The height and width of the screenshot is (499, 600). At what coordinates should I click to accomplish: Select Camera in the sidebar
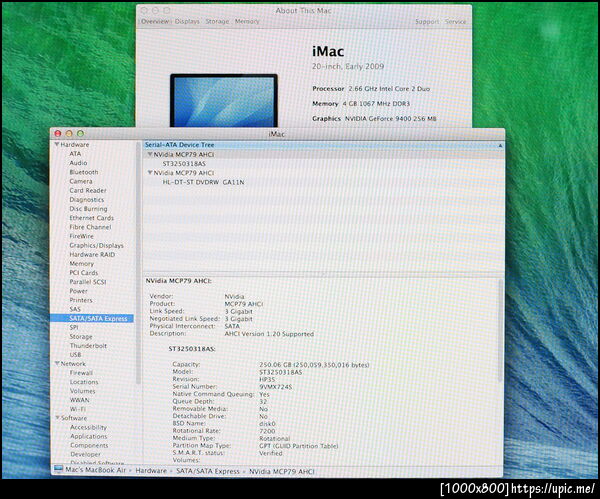81,181
